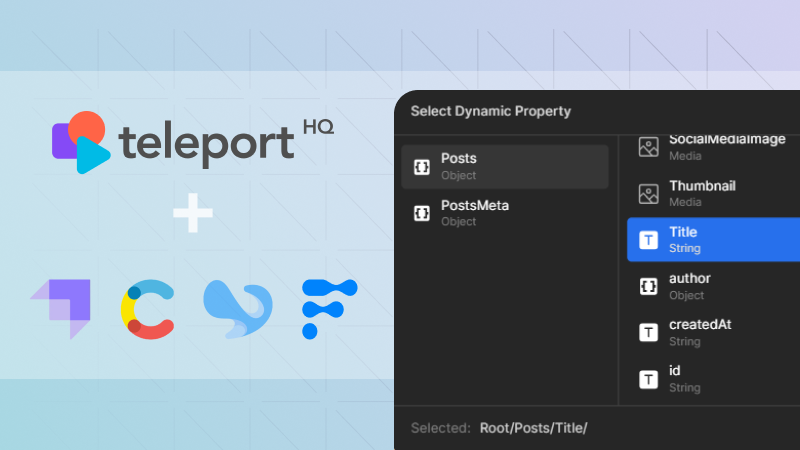The width and height of the screenshot is (800, 450).
Task: Click the Thumbnail media icon
Action: (648, 194)
